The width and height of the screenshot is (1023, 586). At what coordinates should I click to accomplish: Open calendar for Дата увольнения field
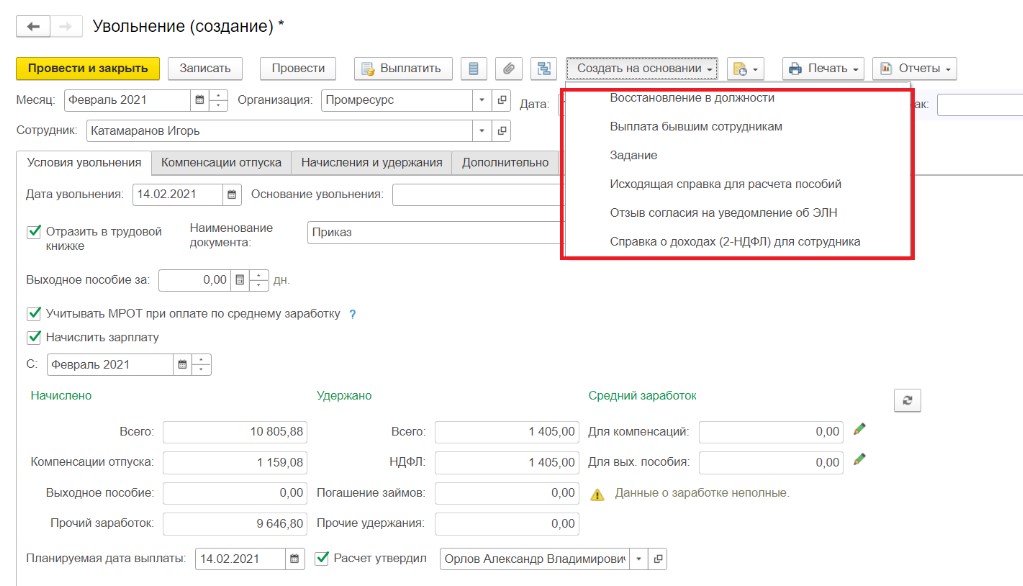point(232,195)
